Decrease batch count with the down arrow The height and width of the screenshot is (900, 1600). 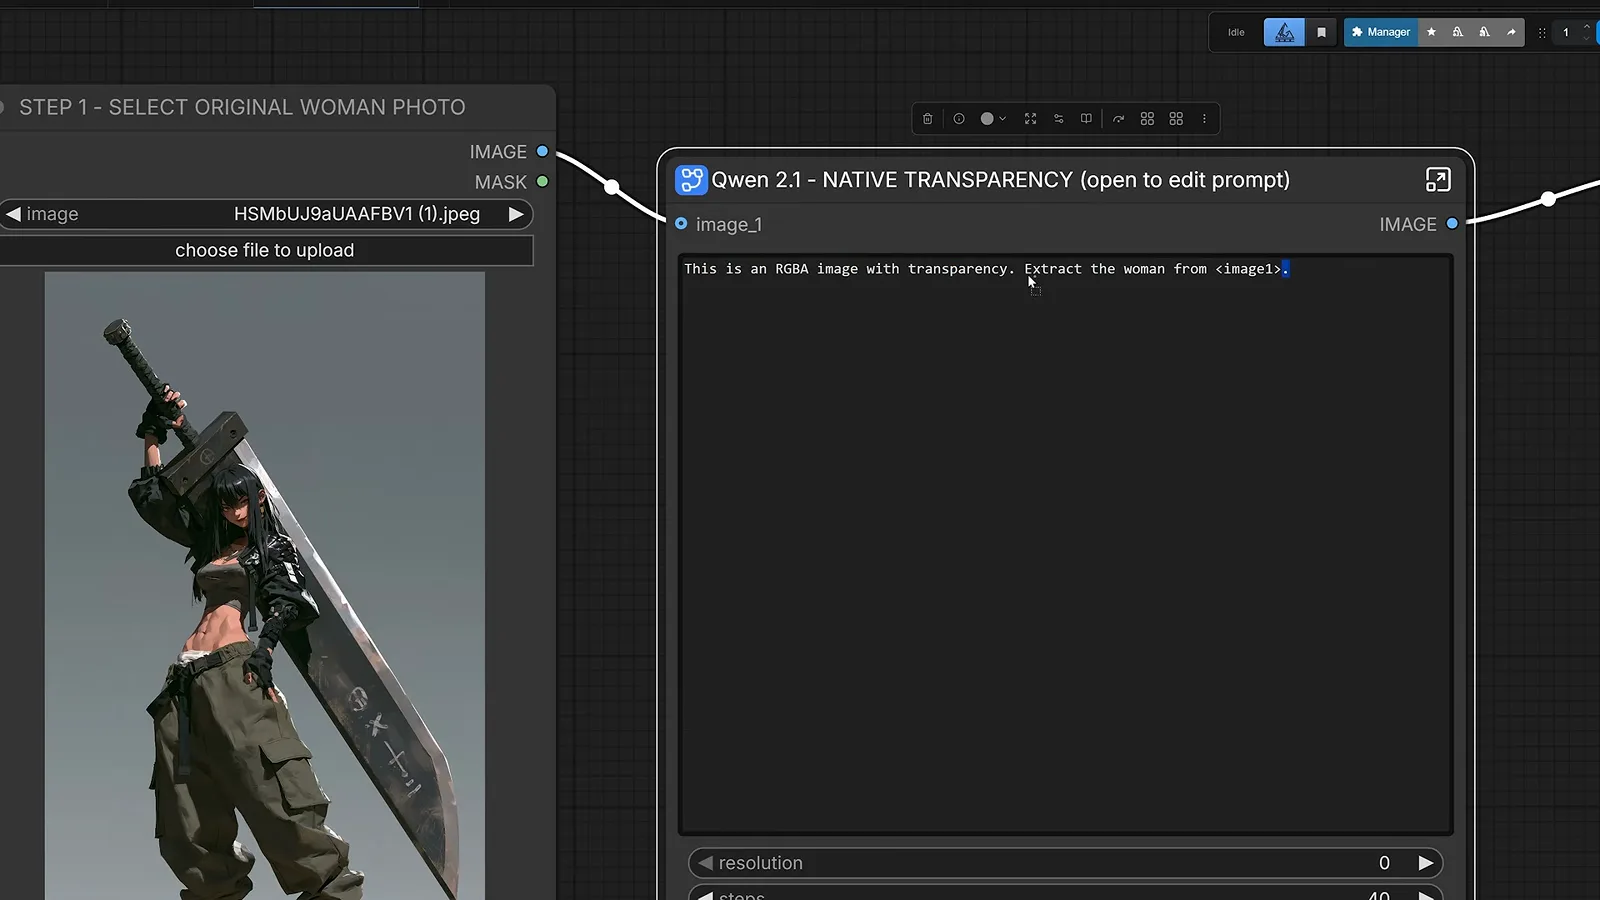[x=1586, y=39]
